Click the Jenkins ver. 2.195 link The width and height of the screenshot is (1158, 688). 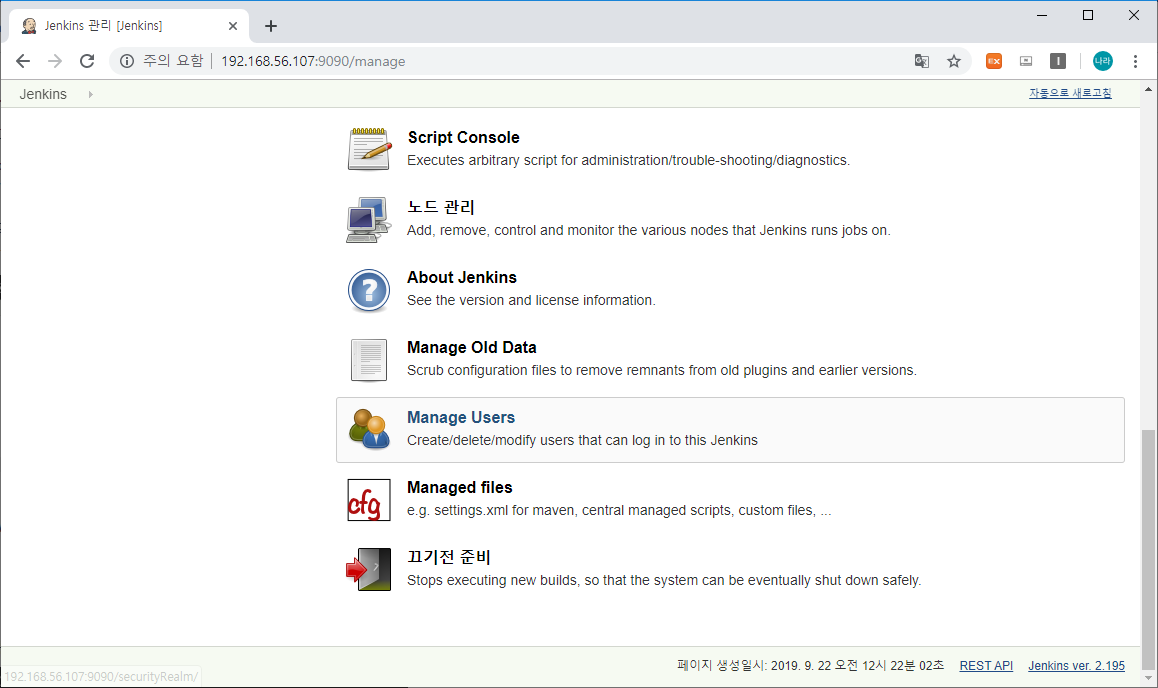pyautogui.click(x=1076, y=666)
